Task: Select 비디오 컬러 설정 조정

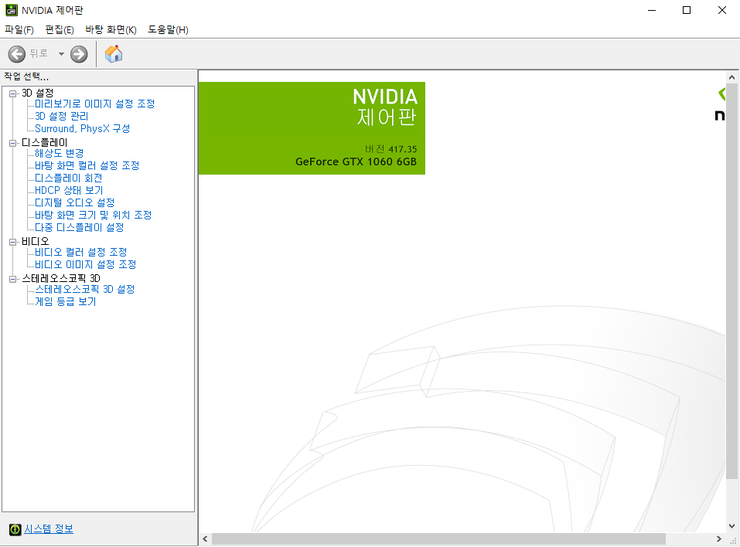Action: tap(81, 252)
